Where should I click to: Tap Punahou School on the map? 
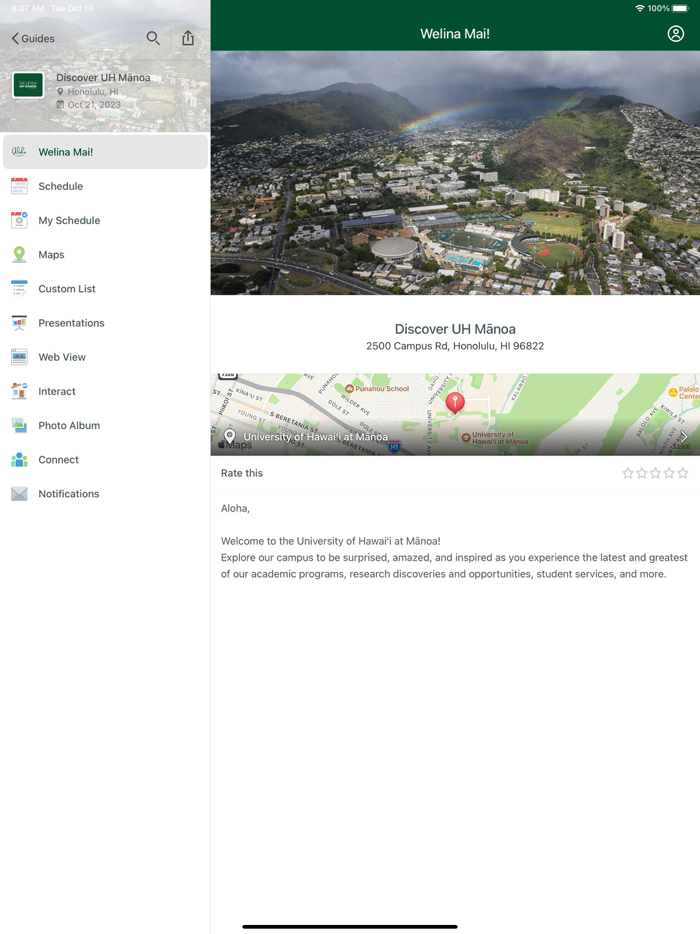(x=377, y=388)
